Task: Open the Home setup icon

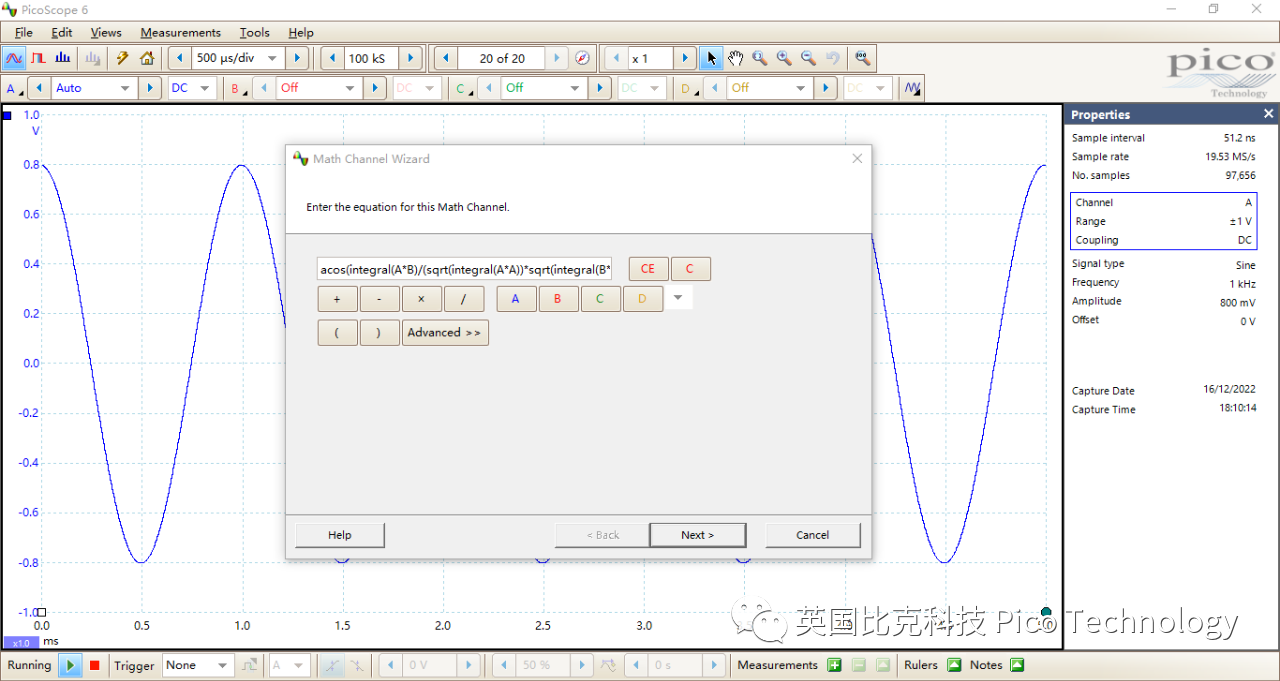Action: click(x=147, y=58)
